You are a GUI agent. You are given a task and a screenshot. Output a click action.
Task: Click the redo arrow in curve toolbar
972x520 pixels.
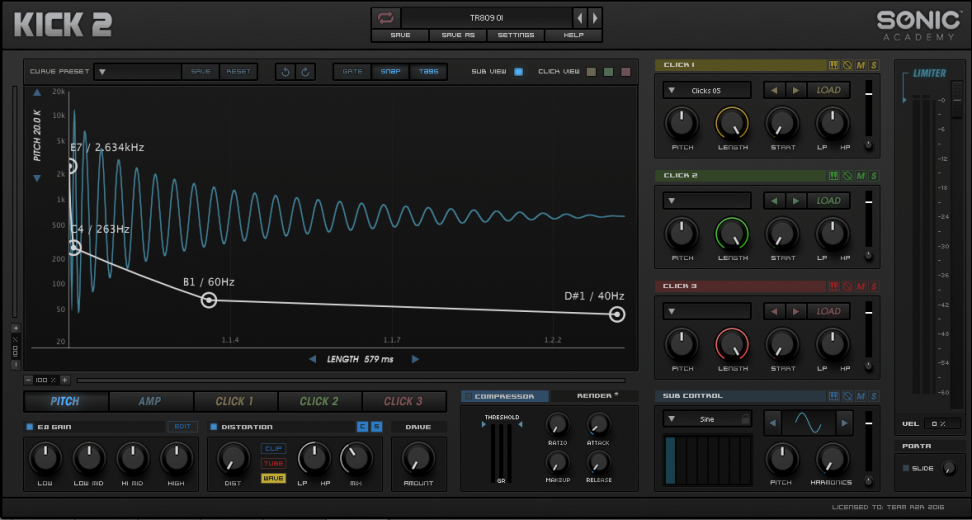tap(306, 72)
